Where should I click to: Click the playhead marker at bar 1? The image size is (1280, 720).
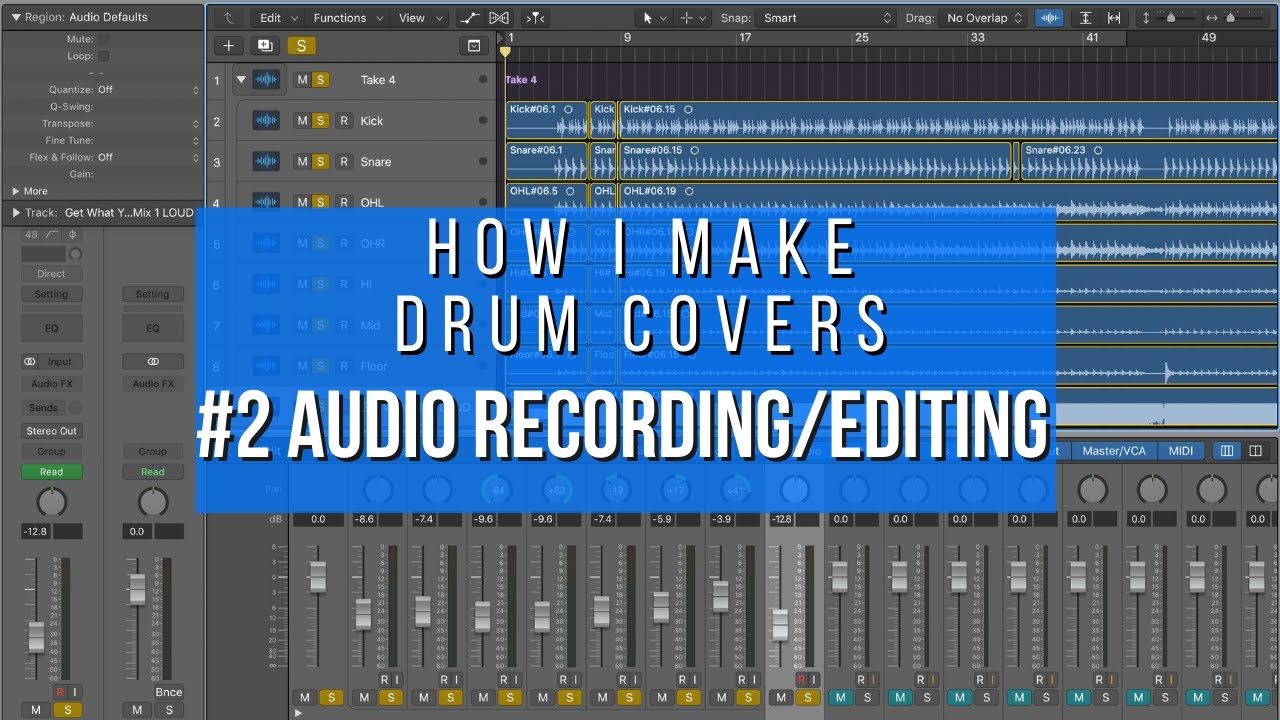tap(505, 51)
